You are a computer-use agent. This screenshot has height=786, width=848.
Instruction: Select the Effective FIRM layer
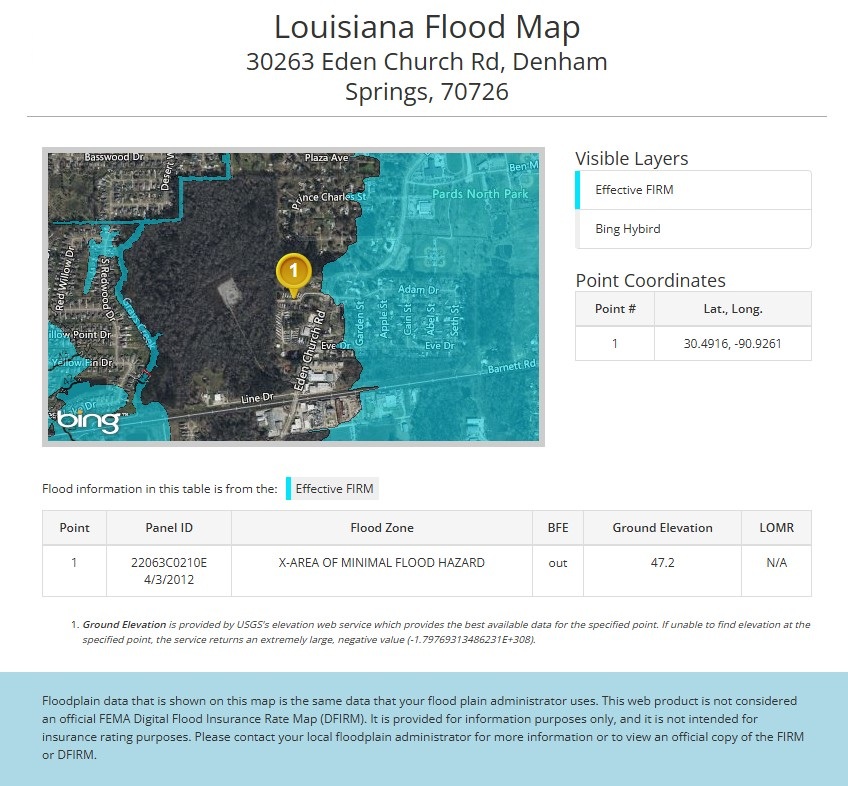(634, 190)
